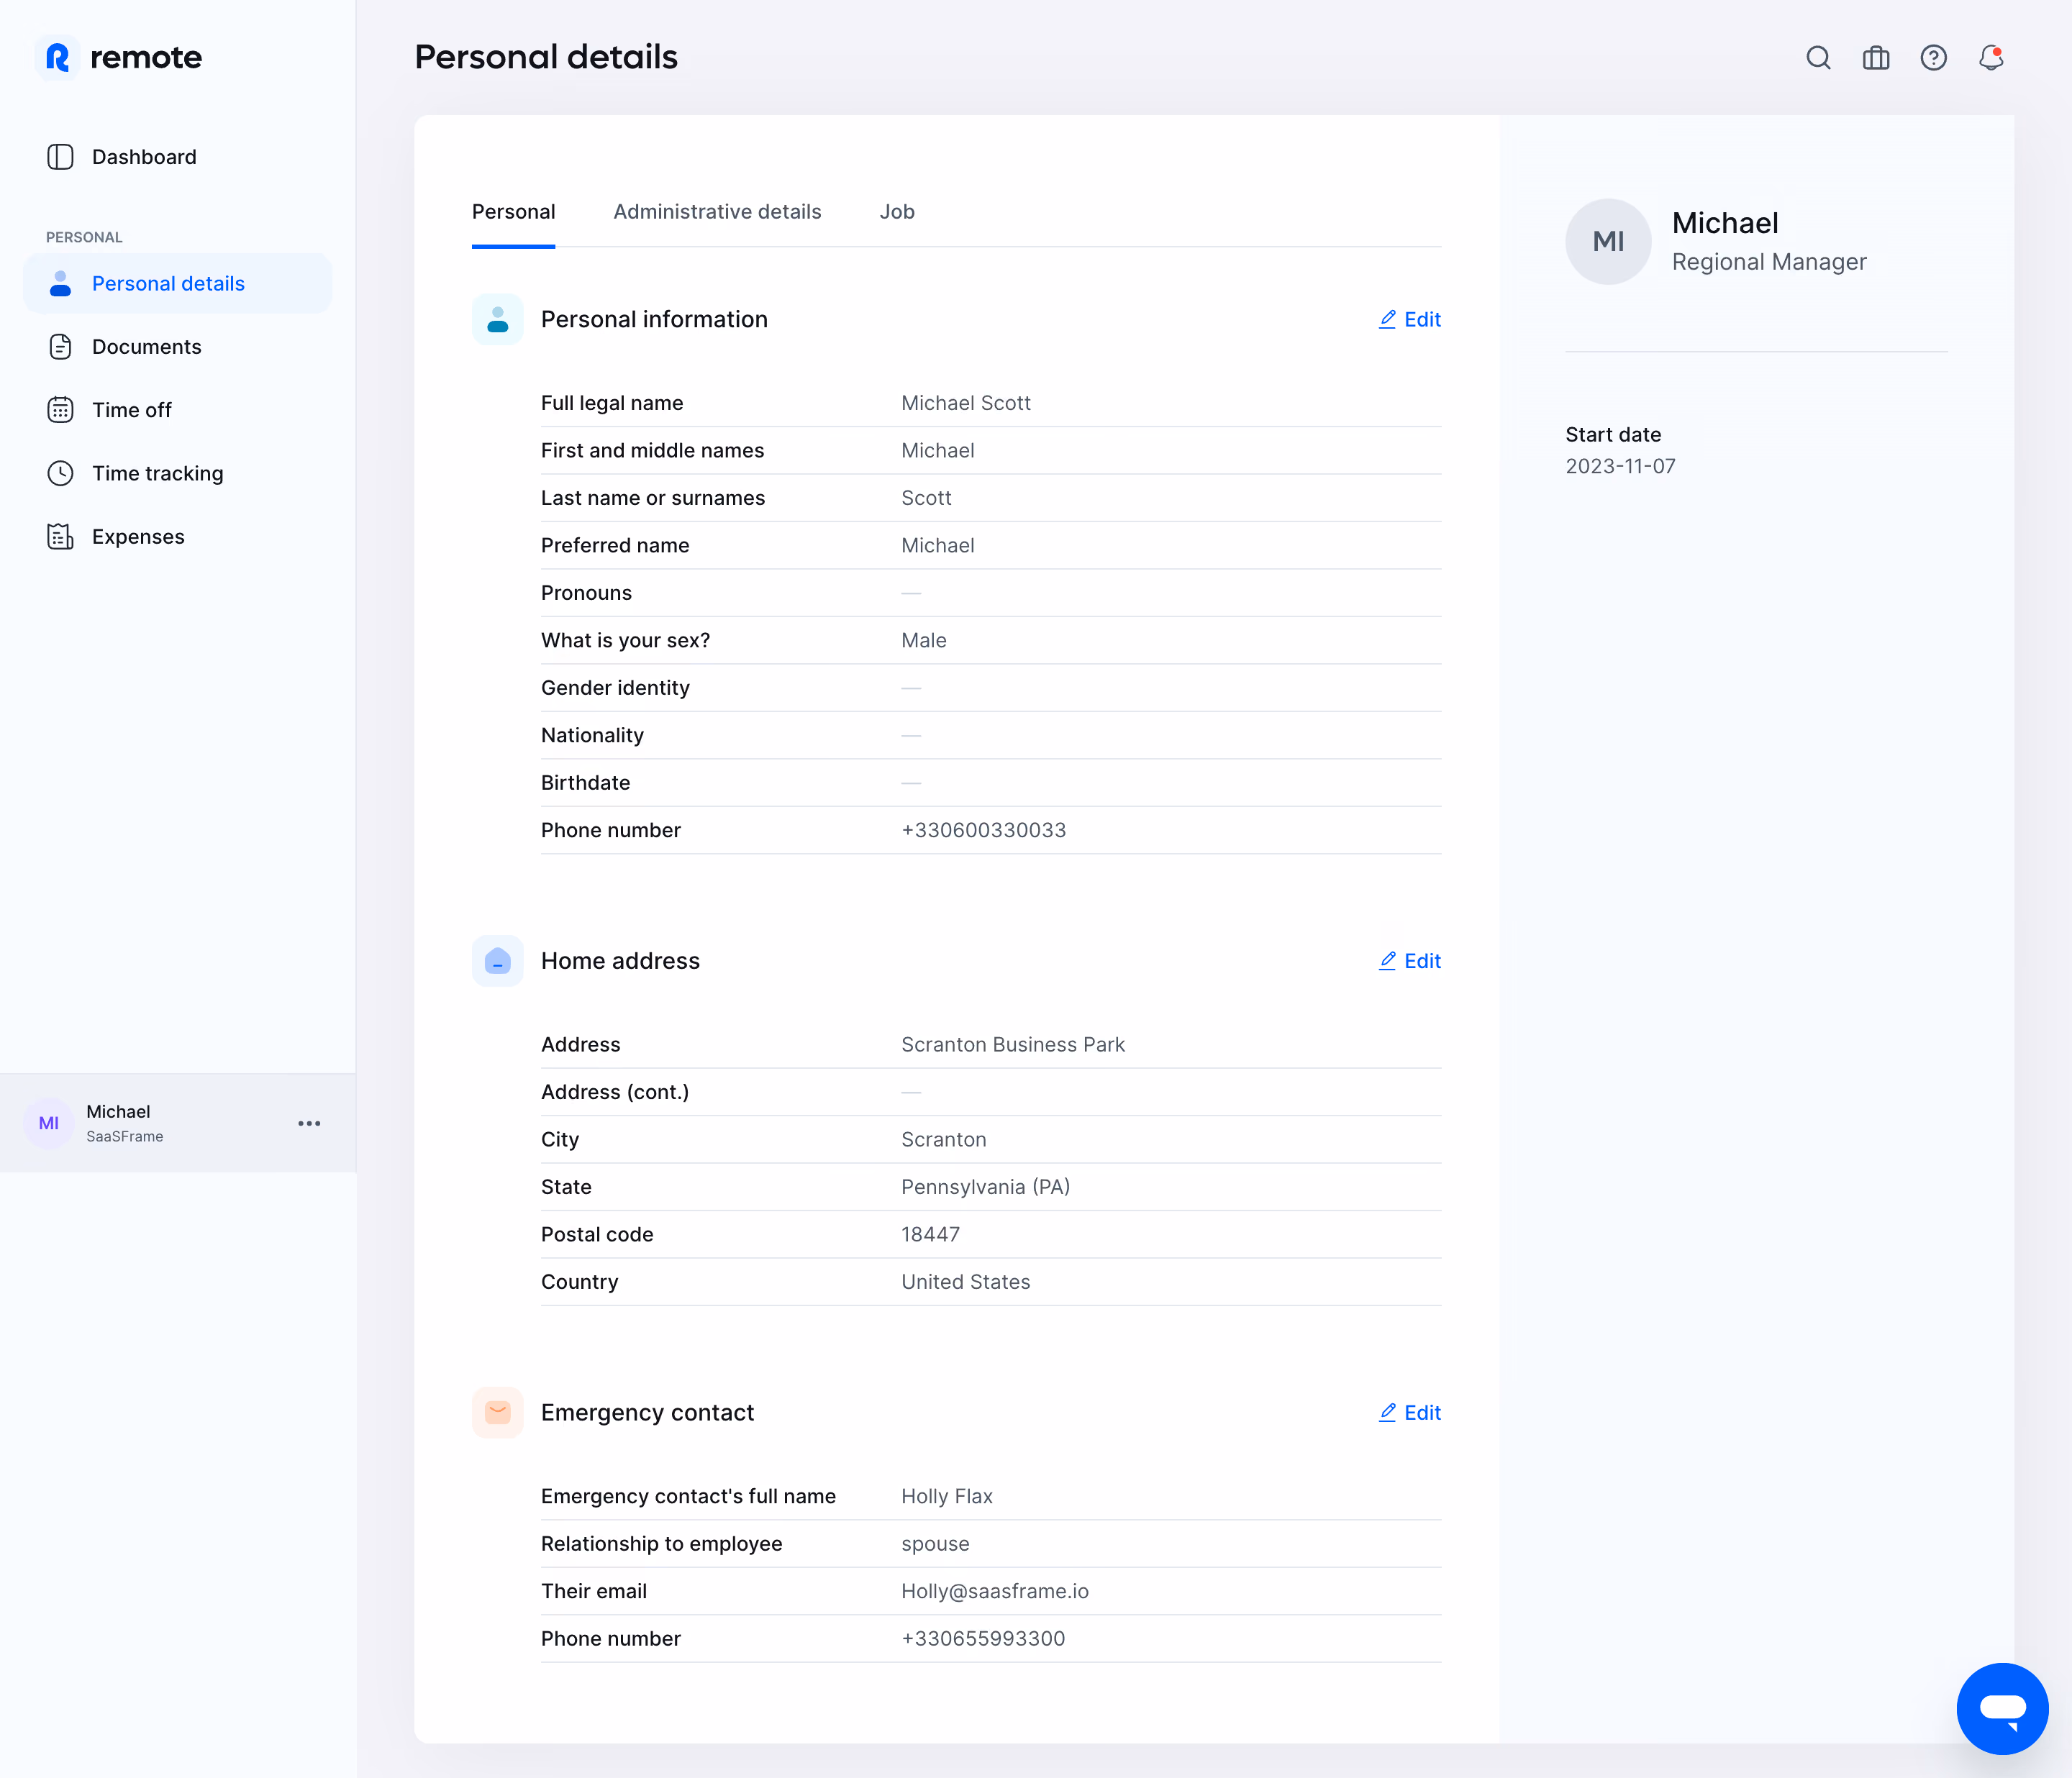The height and width of the screenshot is (1778, 2072).
Task: Click the MI avatar in sidebar footer
Action: 49,1123
